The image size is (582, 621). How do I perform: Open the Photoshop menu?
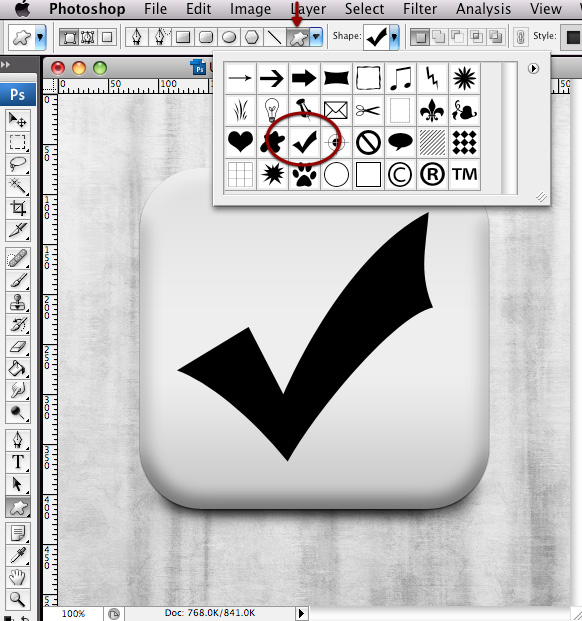pos(87,9)
